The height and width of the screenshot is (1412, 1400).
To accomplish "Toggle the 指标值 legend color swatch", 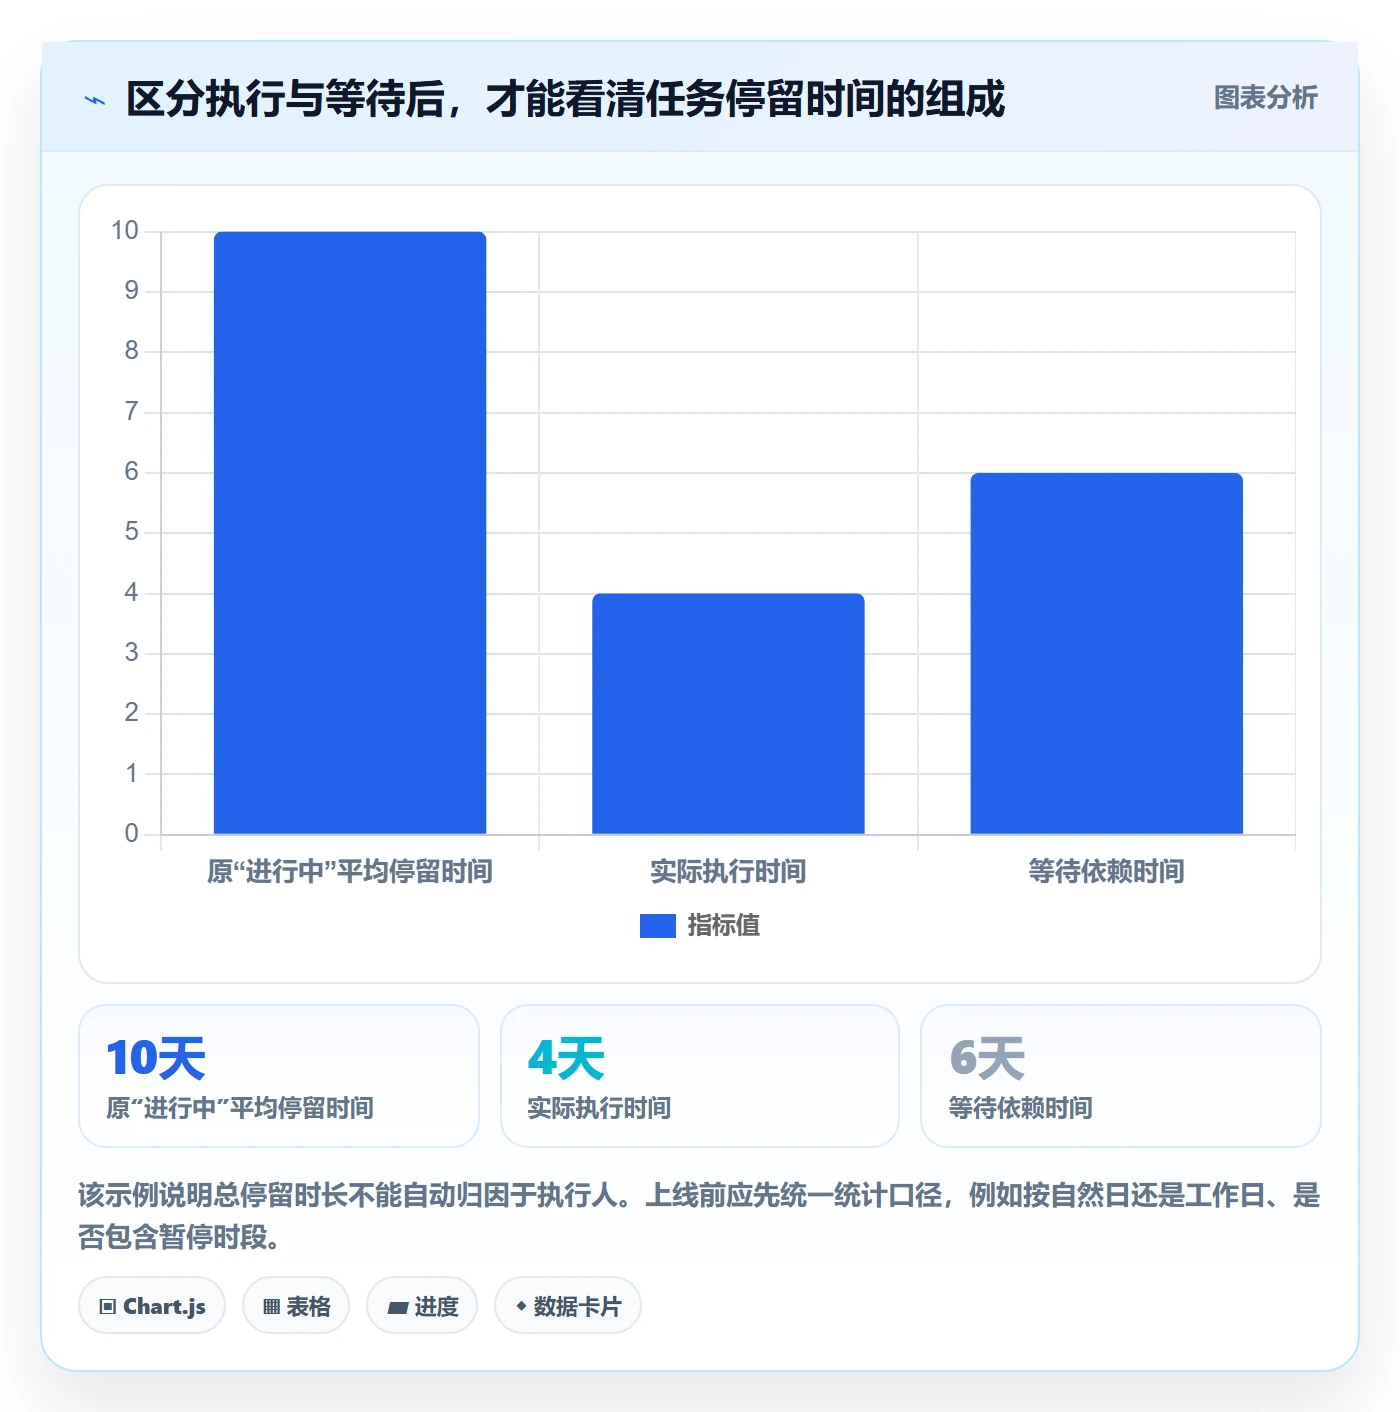I will coord(658,926).
